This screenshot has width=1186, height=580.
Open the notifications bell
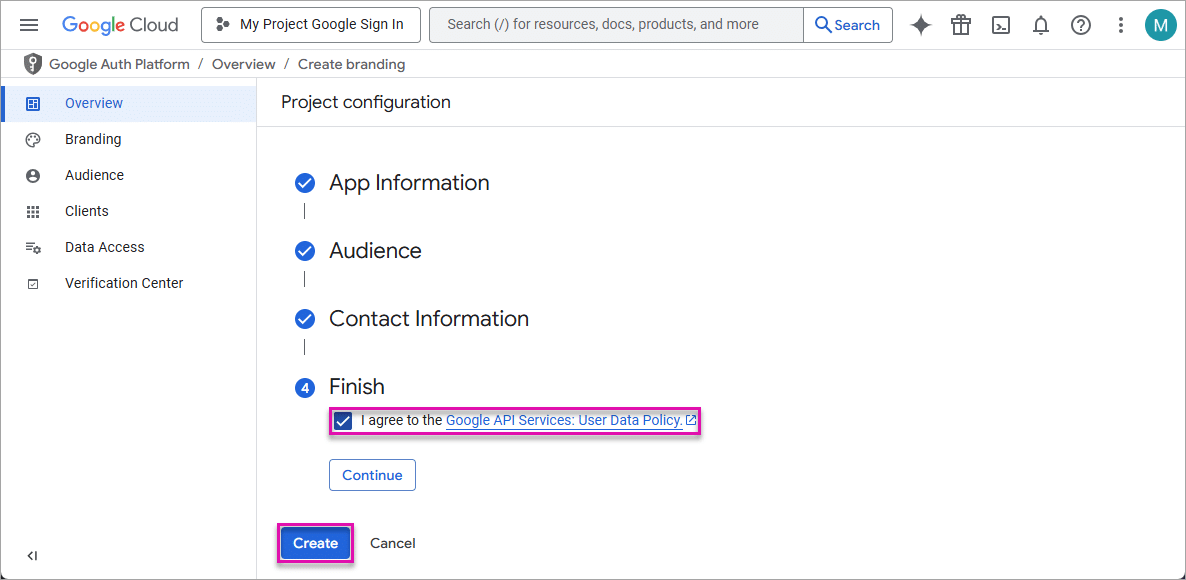click(1041, 25)
